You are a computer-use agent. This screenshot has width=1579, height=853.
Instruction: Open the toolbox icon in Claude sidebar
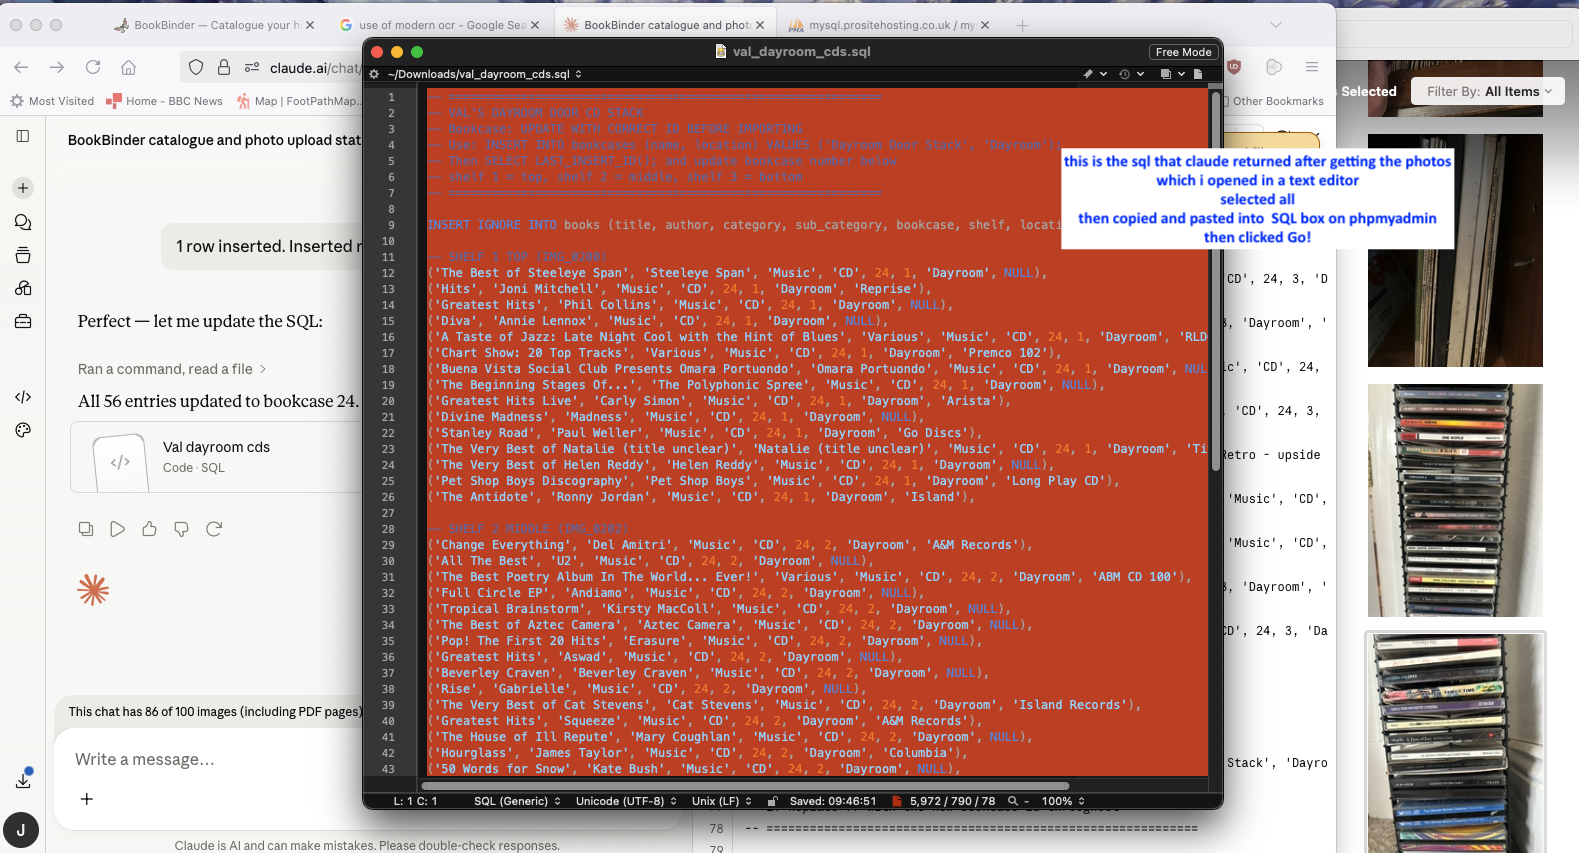coord(23,321)
